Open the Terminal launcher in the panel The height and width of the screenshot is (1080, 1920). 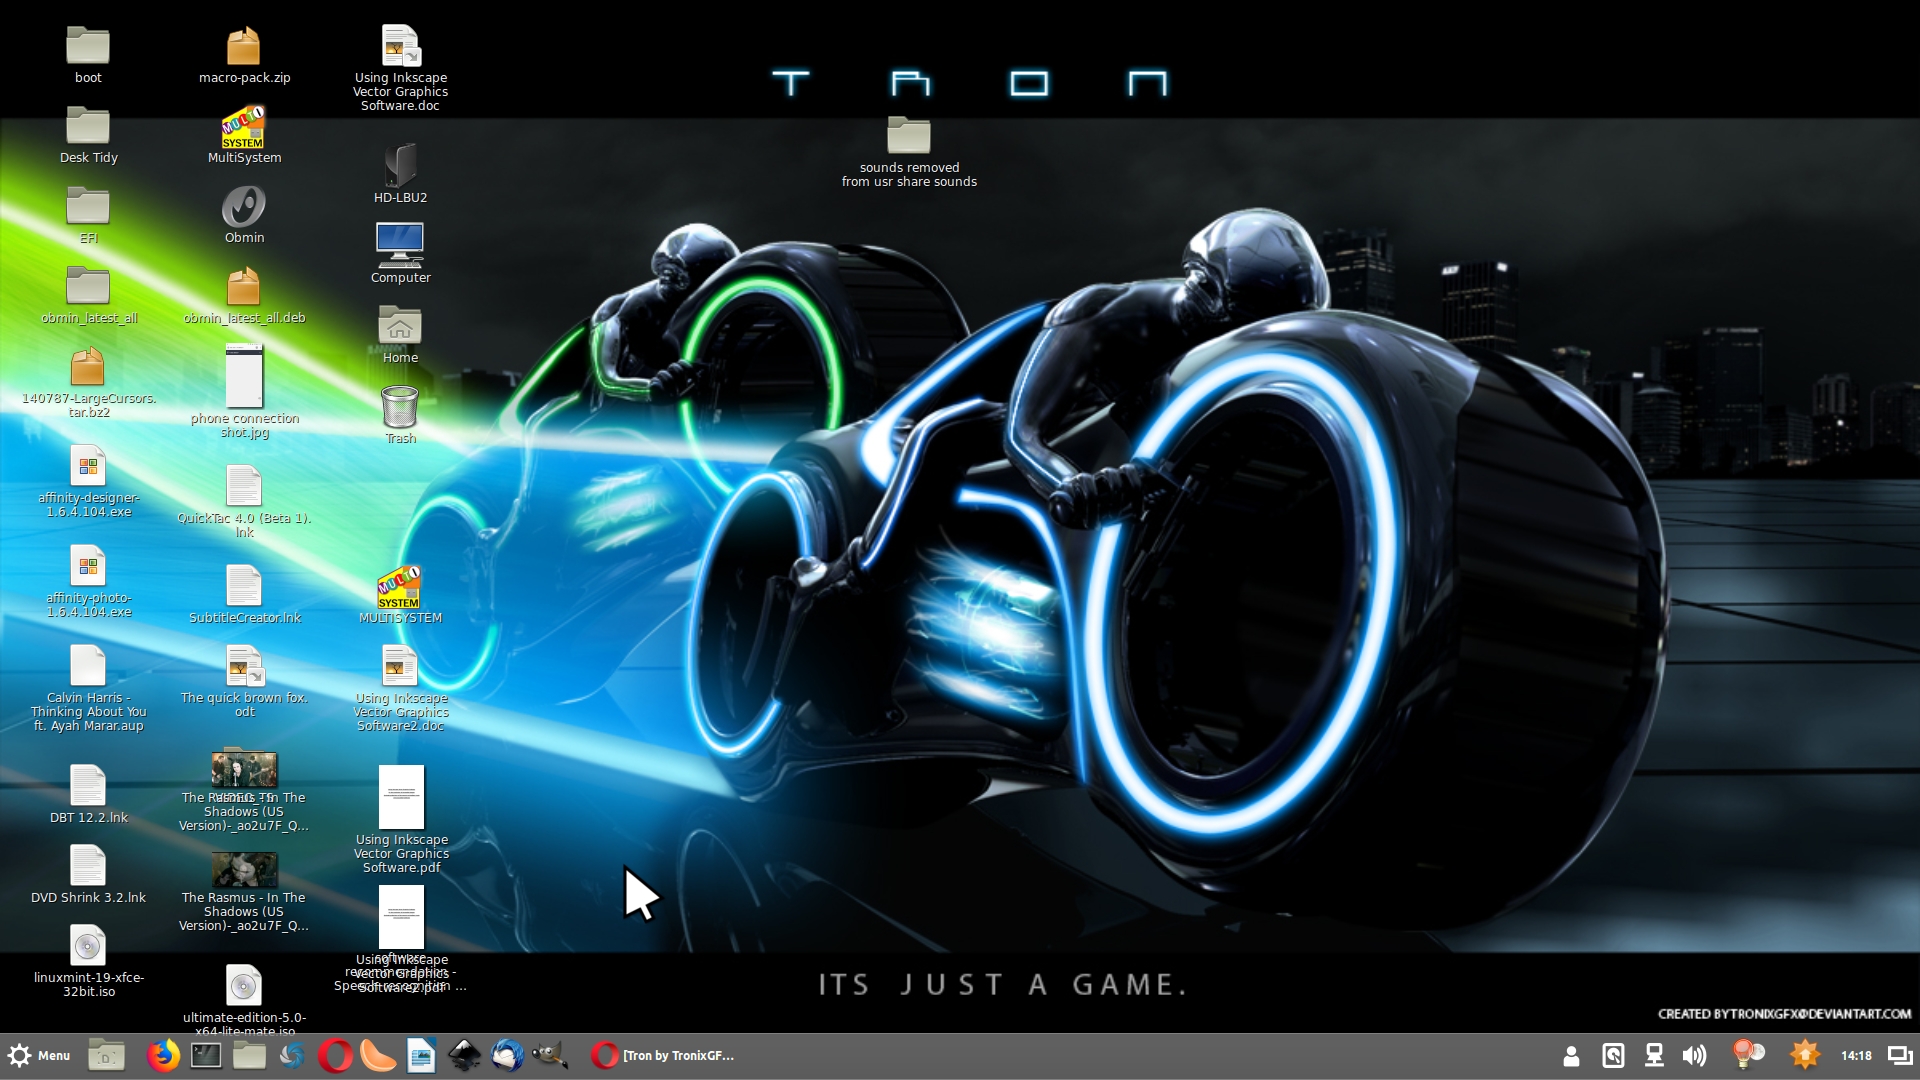[206, 1055]
